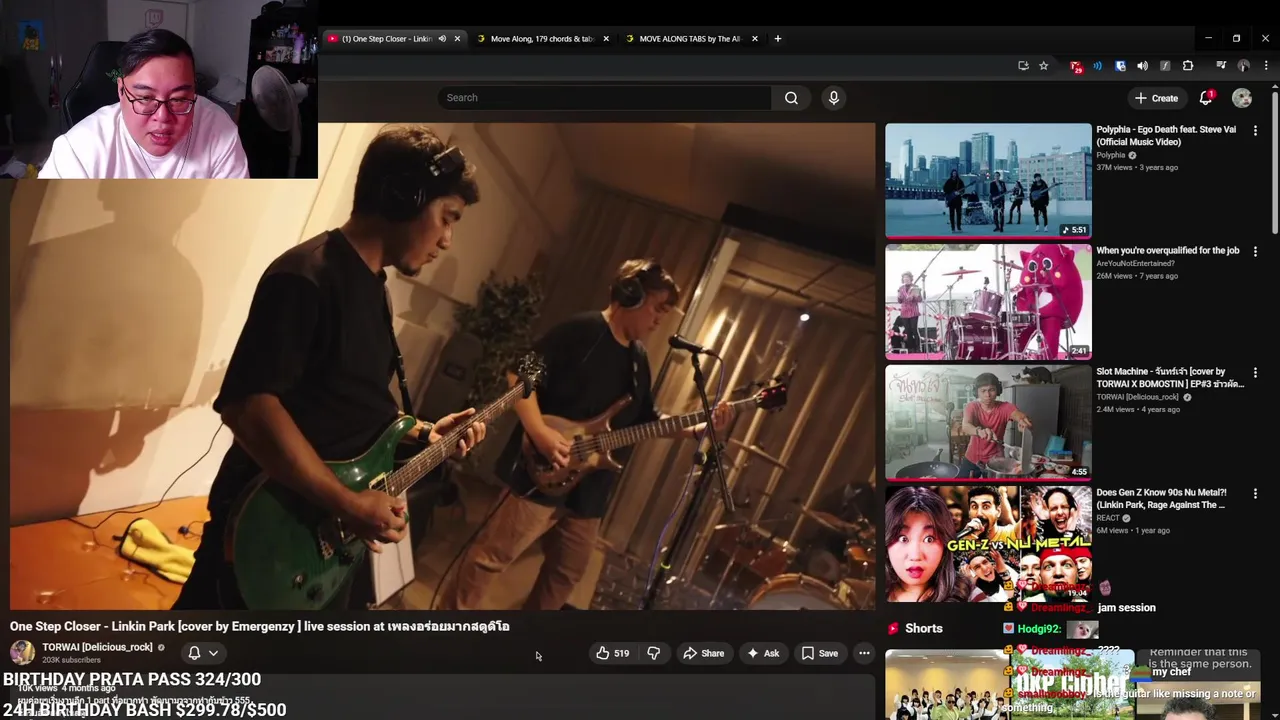Open options for overqualified for the job video
Image resolution: width=1280 pixels, height=720 pixels.
click(1256, 252)
